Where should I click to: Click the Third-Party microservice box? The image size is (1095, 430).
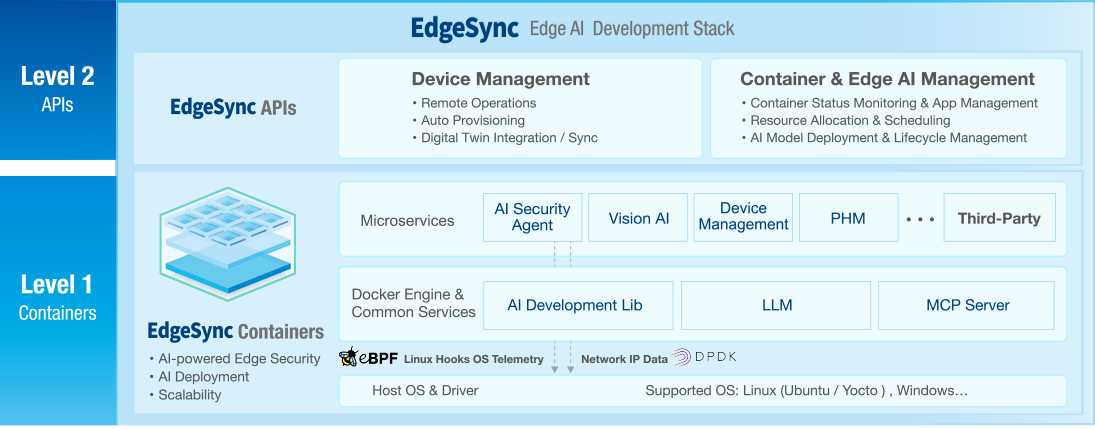(x=998, y=218)
